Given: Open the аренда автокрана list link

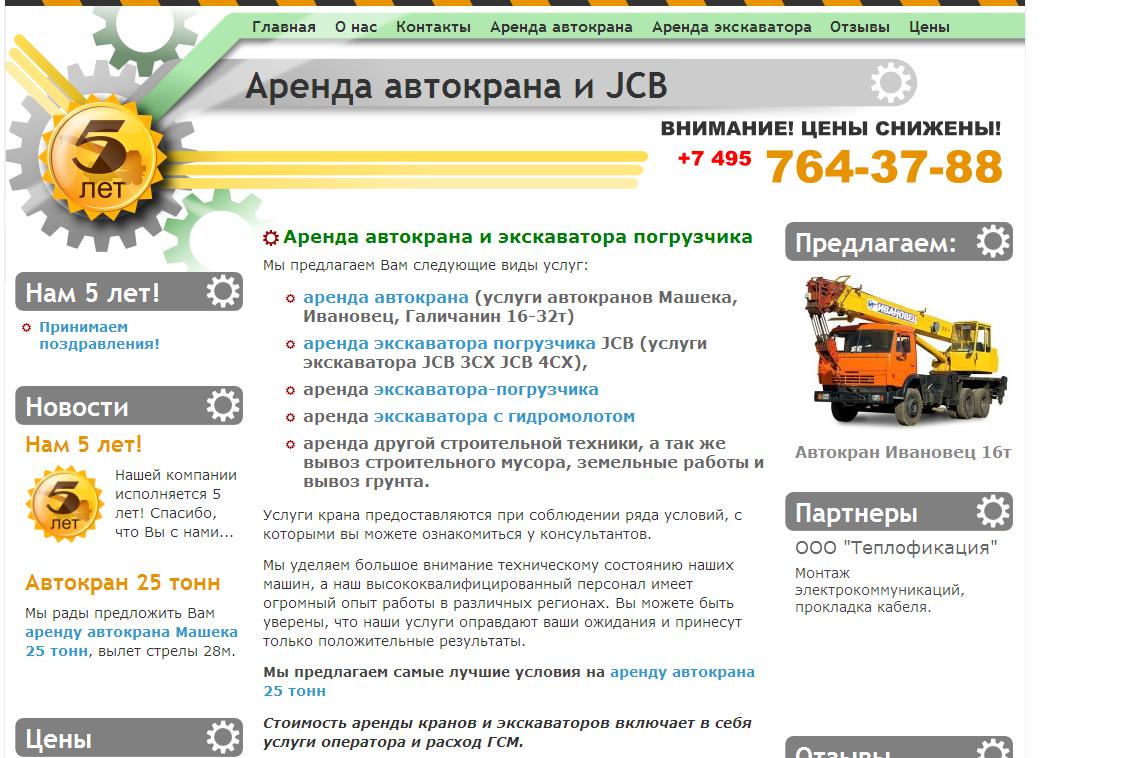Looking at the screenshot, I should tap(386, 298).
